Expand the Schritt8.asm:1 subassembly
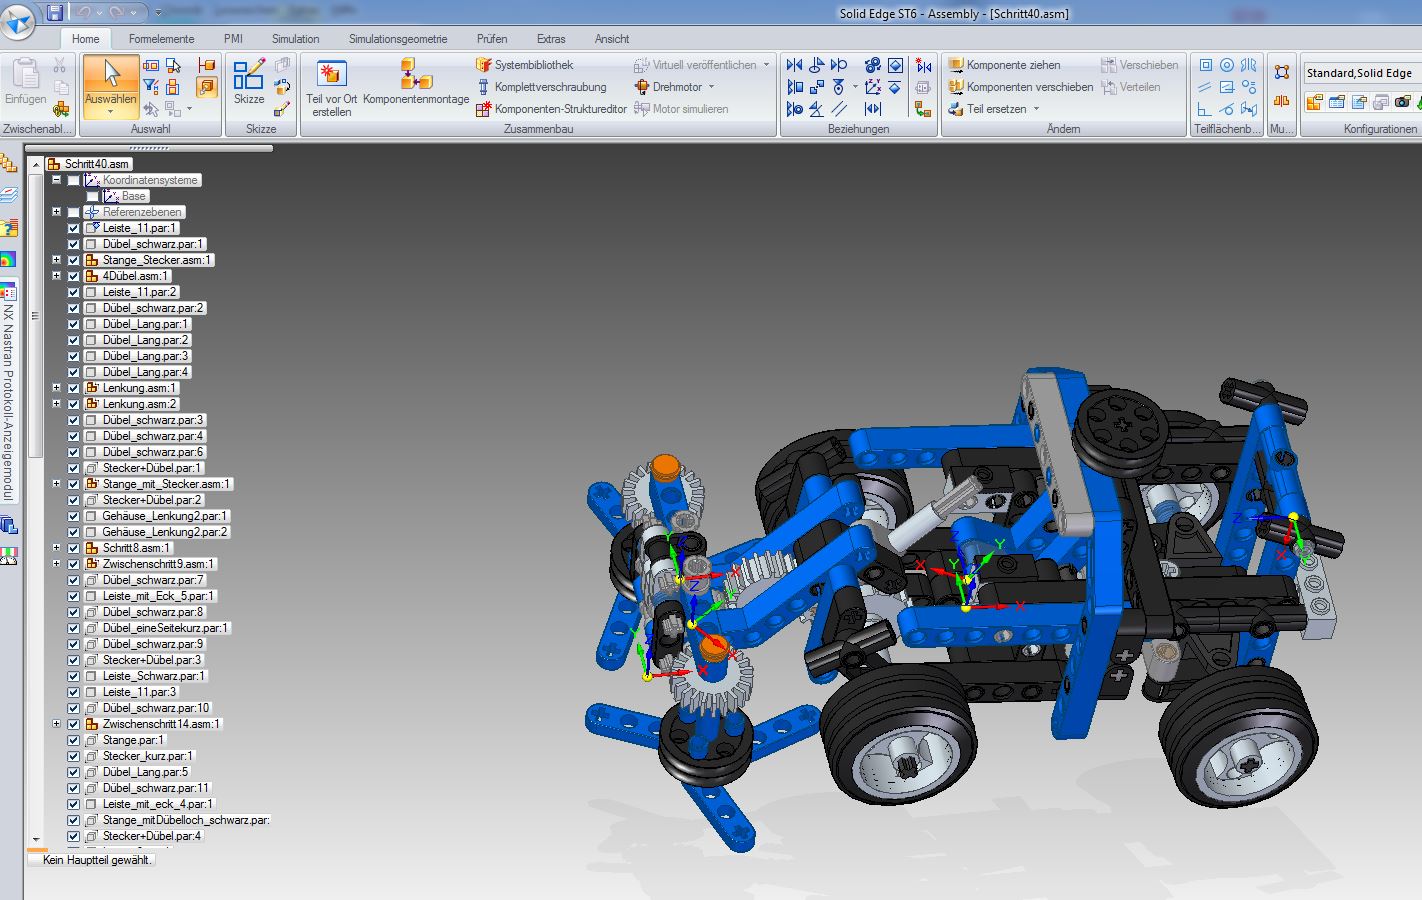 click(x=57, y=548)
